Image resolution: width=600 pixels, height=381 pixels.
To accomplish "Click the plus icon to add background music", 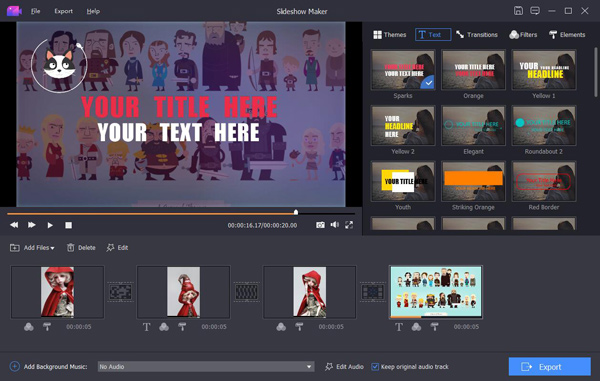I will 15,366.
